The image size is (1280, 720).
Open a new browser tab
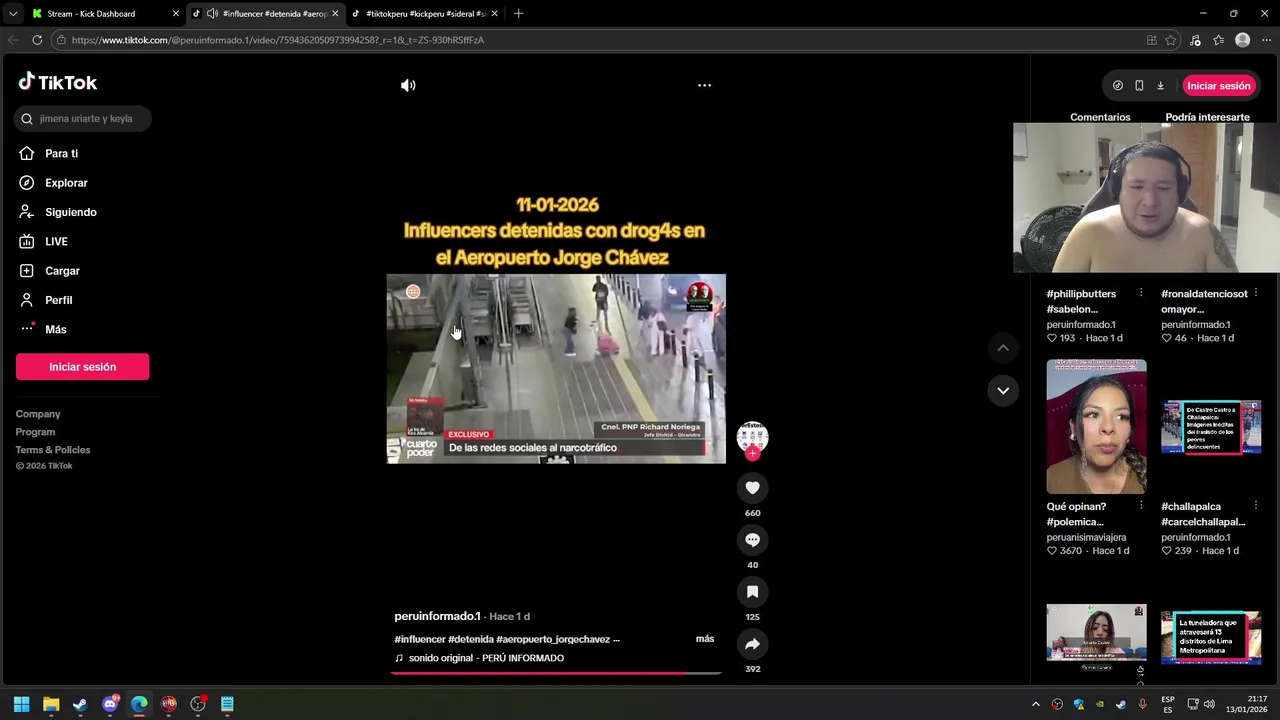pyautogui.click(x=518, y=14)
